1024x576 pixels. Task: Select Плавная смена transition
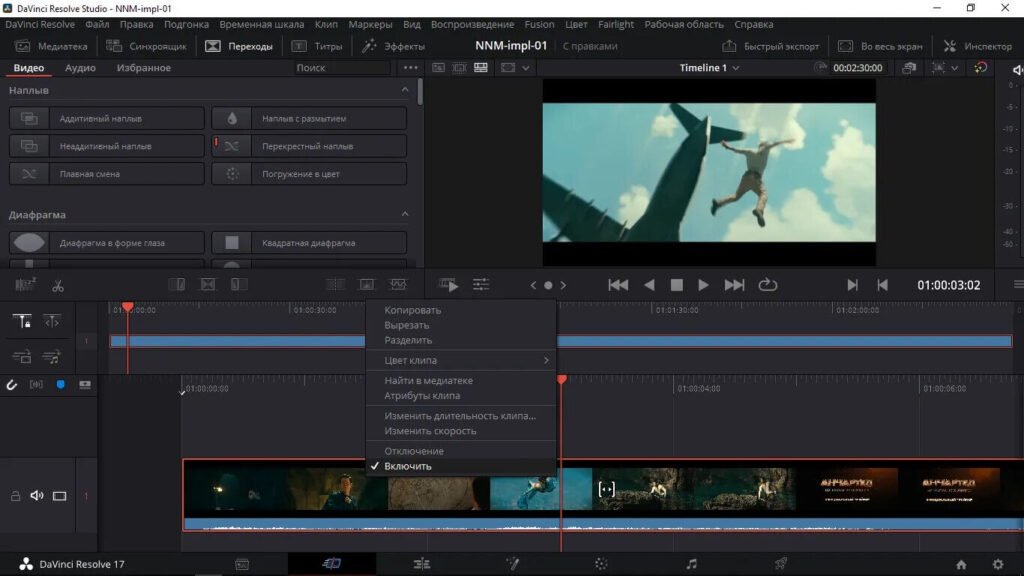pyautogui.click(x=106, y=174)
